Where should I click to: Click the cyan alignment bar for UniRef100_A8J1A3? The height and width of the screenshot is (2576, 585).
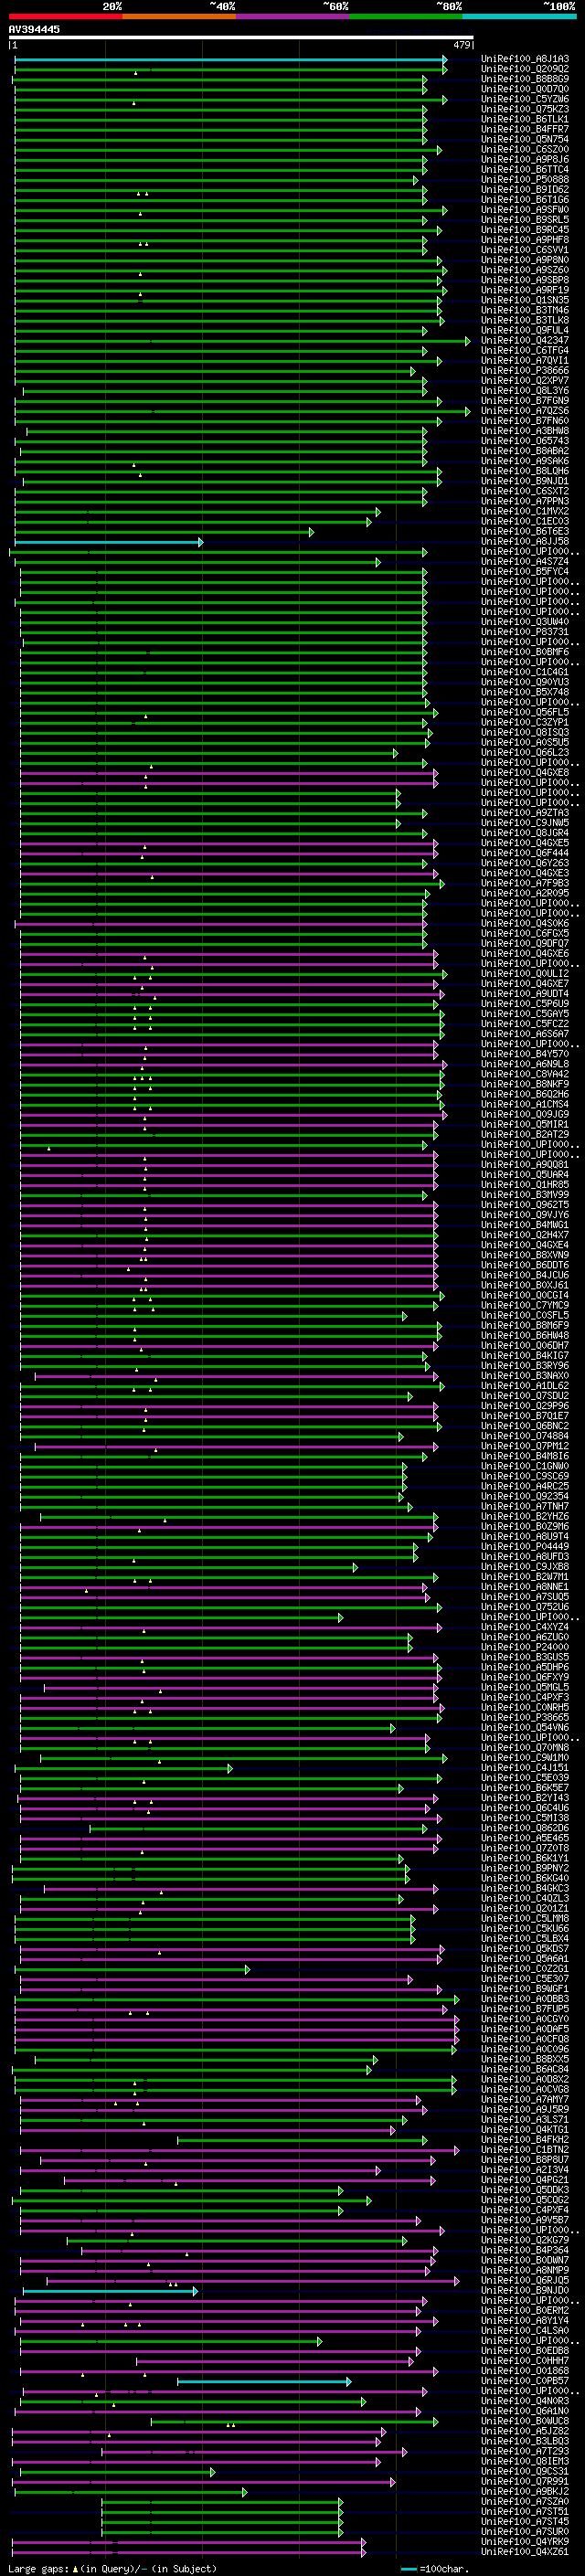coord(230,60)
